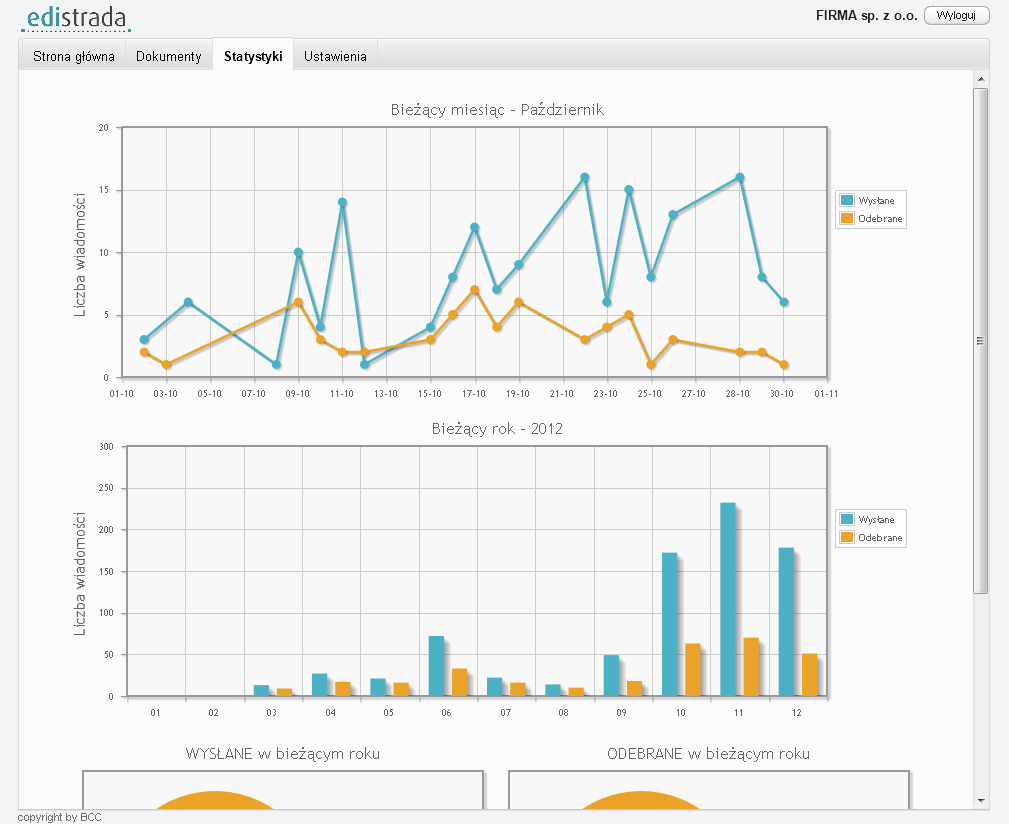
Task: Click the blue Wysłane bar for month 11
Action: pos(728,600)
